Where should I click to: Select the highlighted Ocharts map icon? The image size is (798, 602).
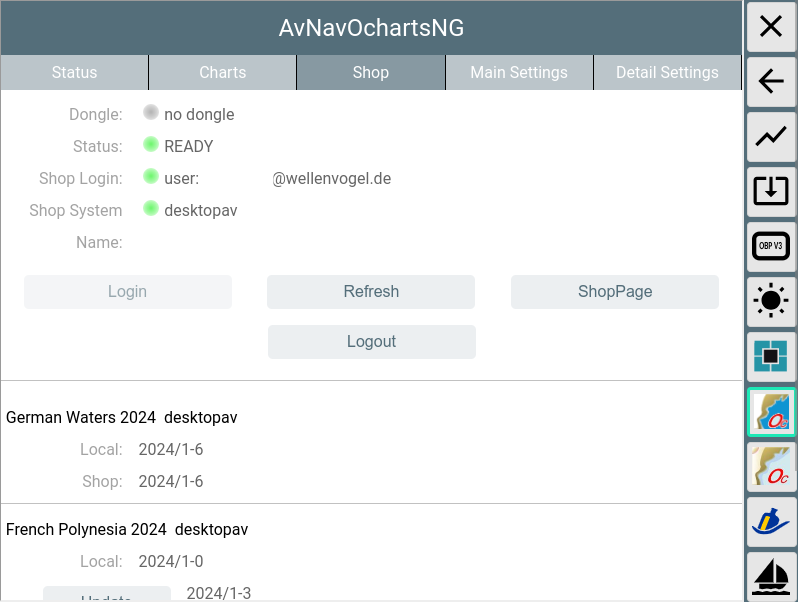coord(771,412)
